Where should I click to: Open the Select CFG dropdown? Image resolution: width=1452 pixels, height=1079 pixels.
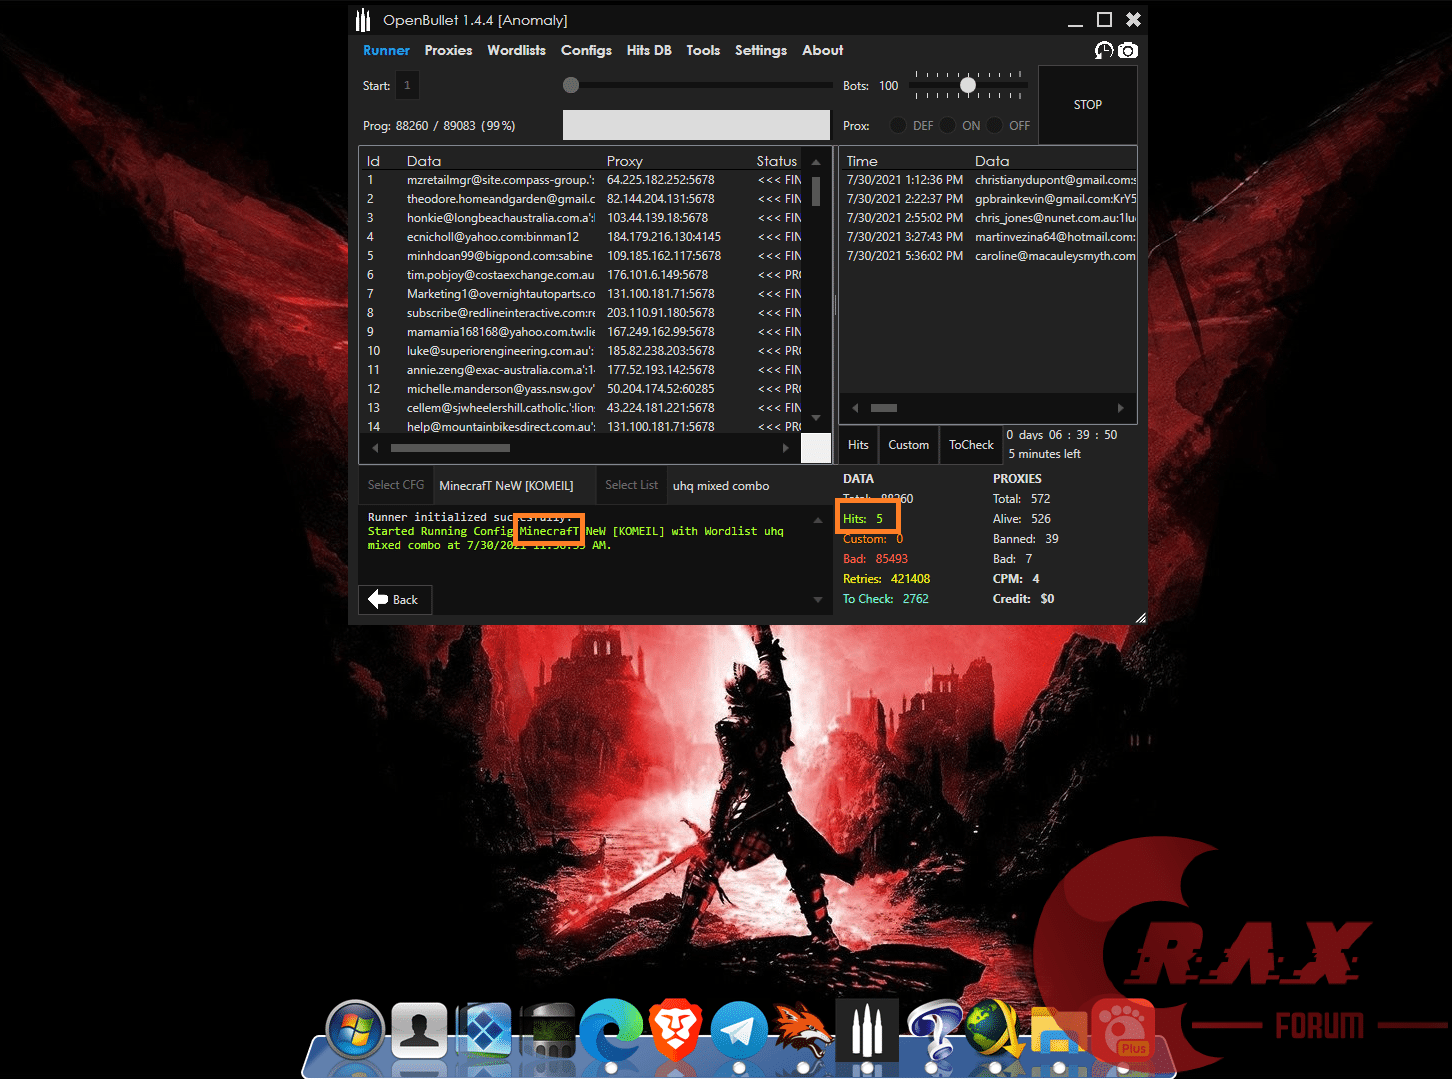point(394,485)
